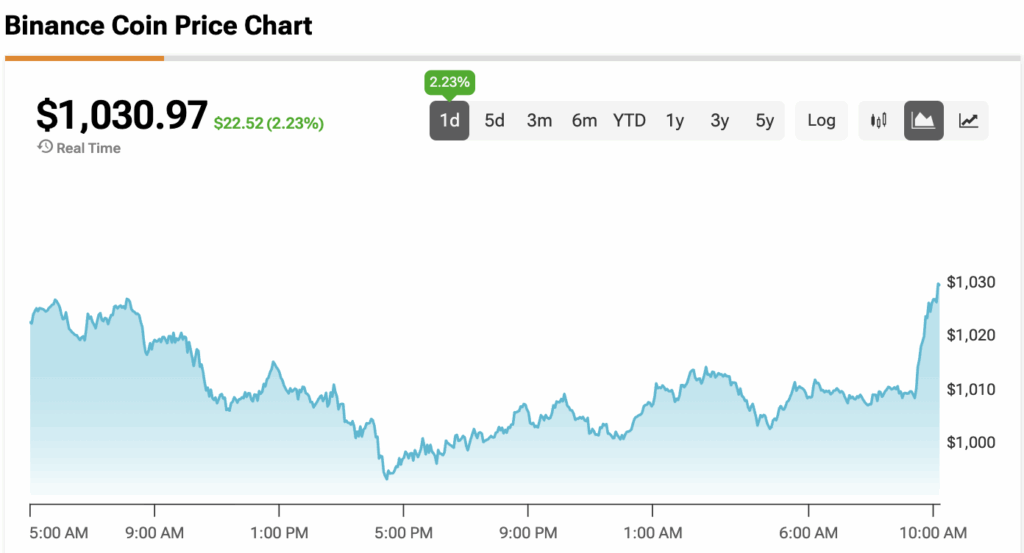The height and width of the screenshot is (553, 1024).
Task: Switch chart to 1y range
Action: (x=675, y=121)
